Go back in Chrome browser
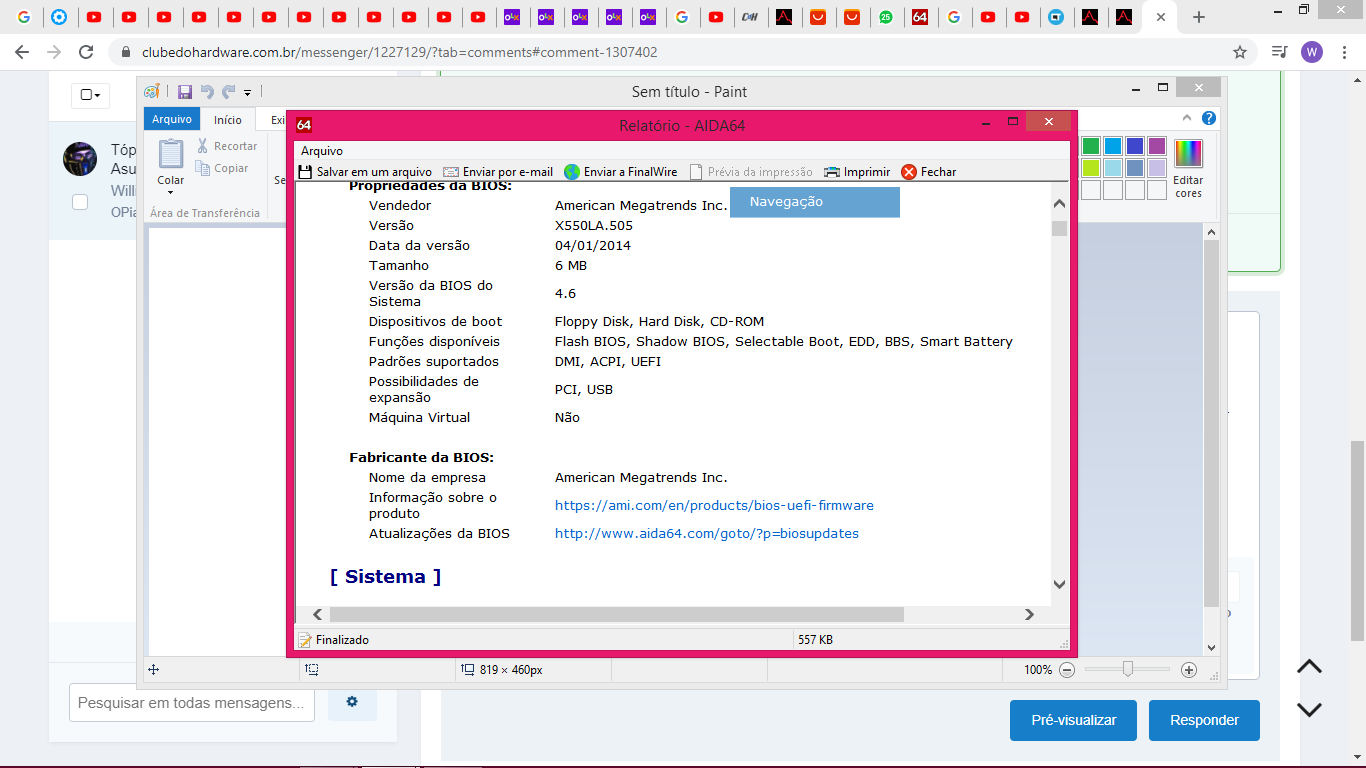The width and height of the screenshot is (1366, 768). pos(22,52)
